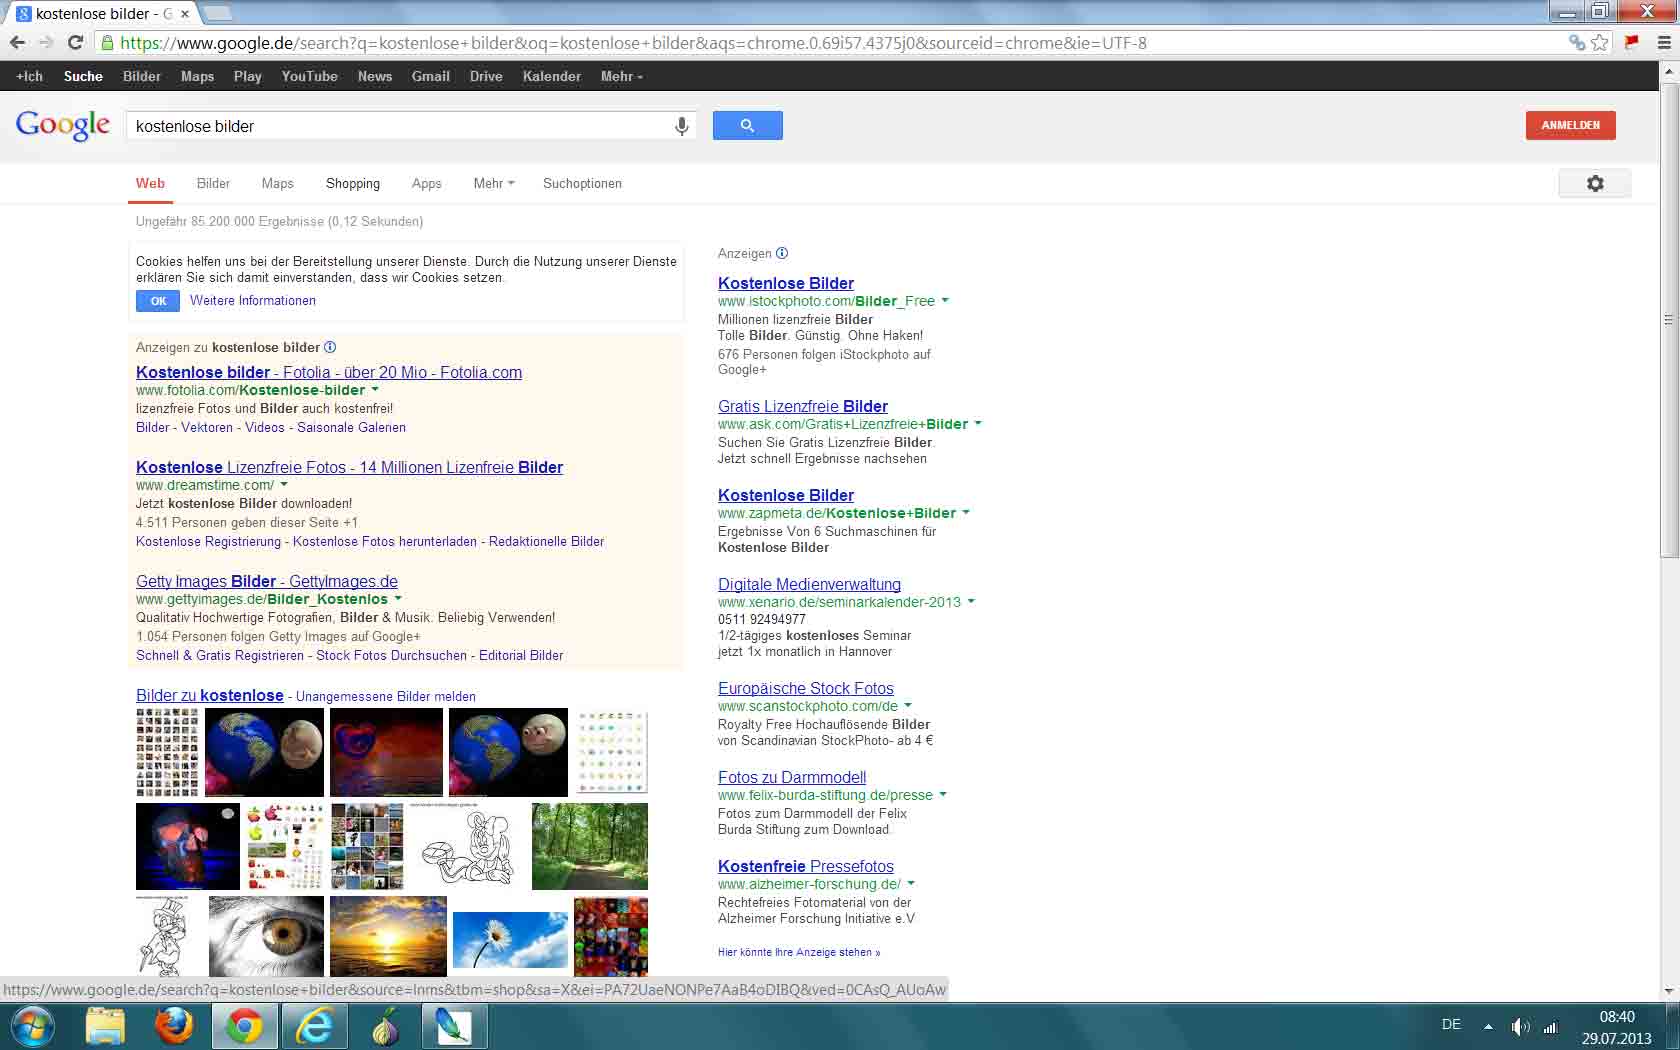Open the Windows Start menu
1680x1050 pixels.
coord(33,1027)
